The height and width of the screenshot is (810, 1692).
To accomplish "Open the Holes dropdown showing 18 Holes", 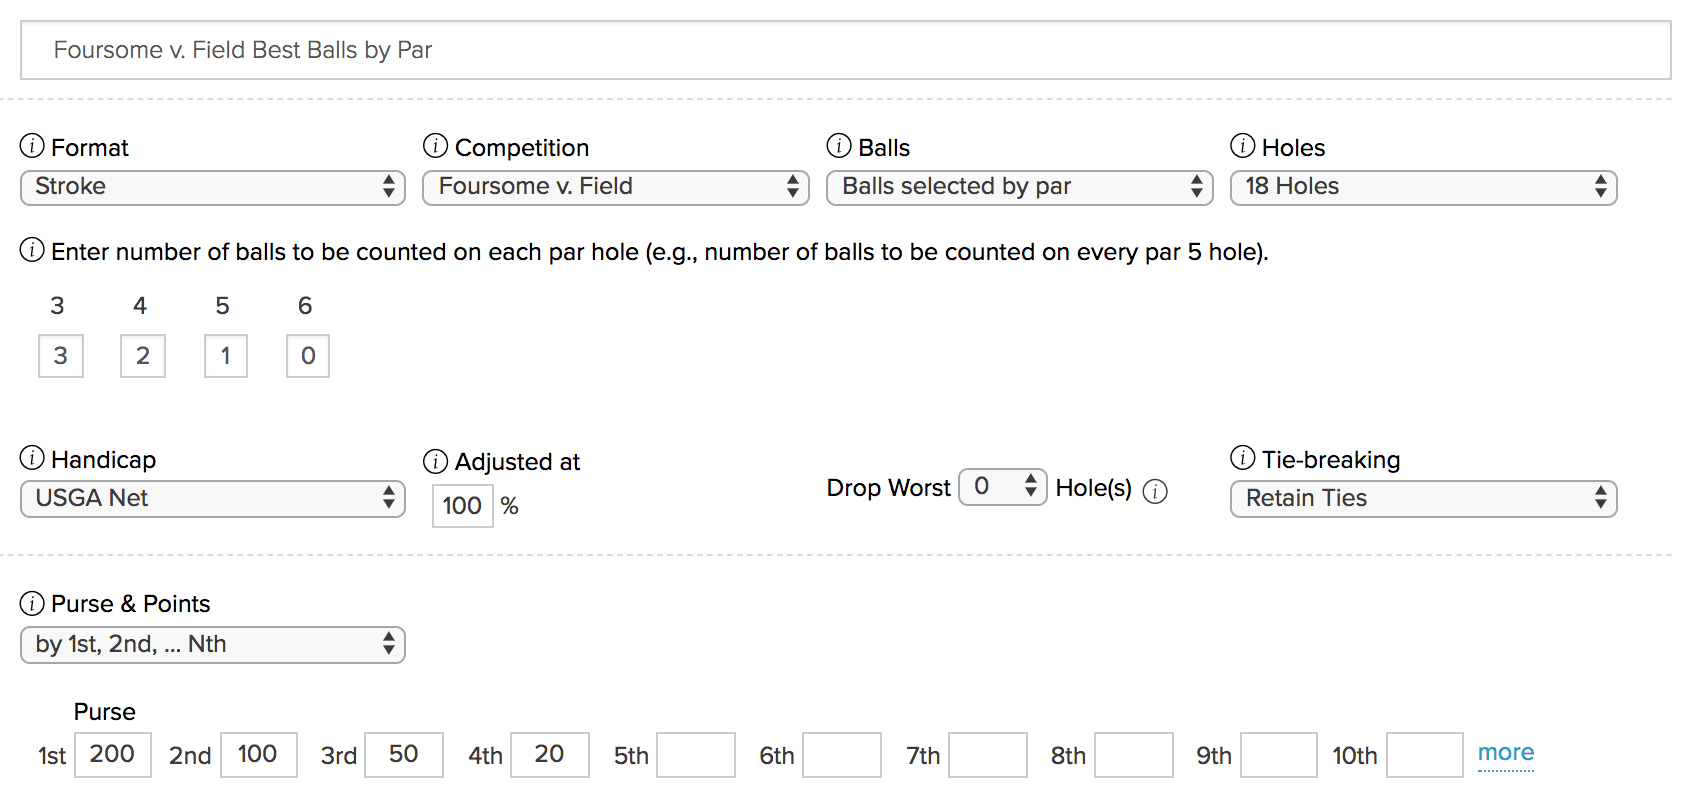I will point(1422,187).
